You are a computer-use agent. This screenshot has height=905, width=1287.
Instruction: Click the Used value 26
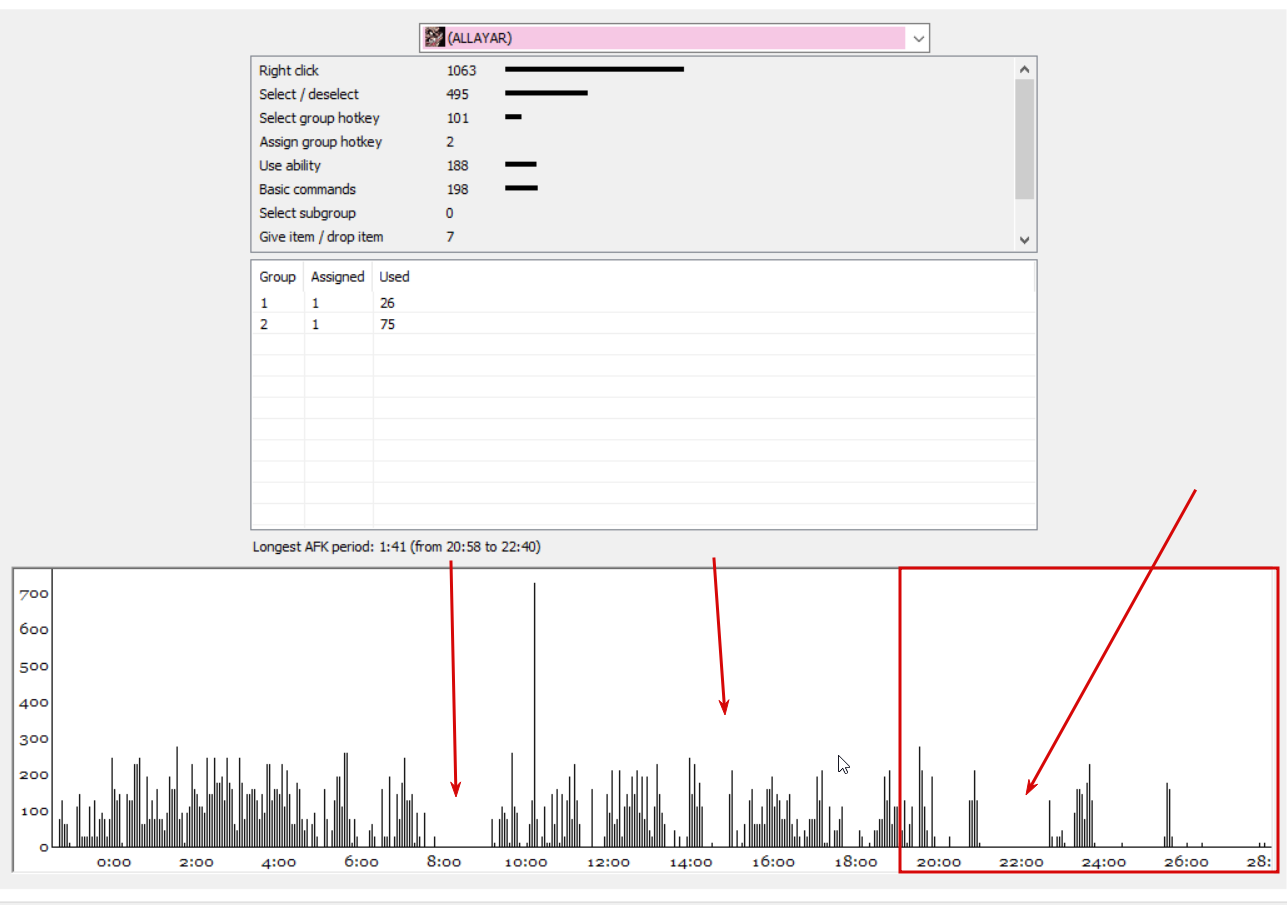click(387, 302)
